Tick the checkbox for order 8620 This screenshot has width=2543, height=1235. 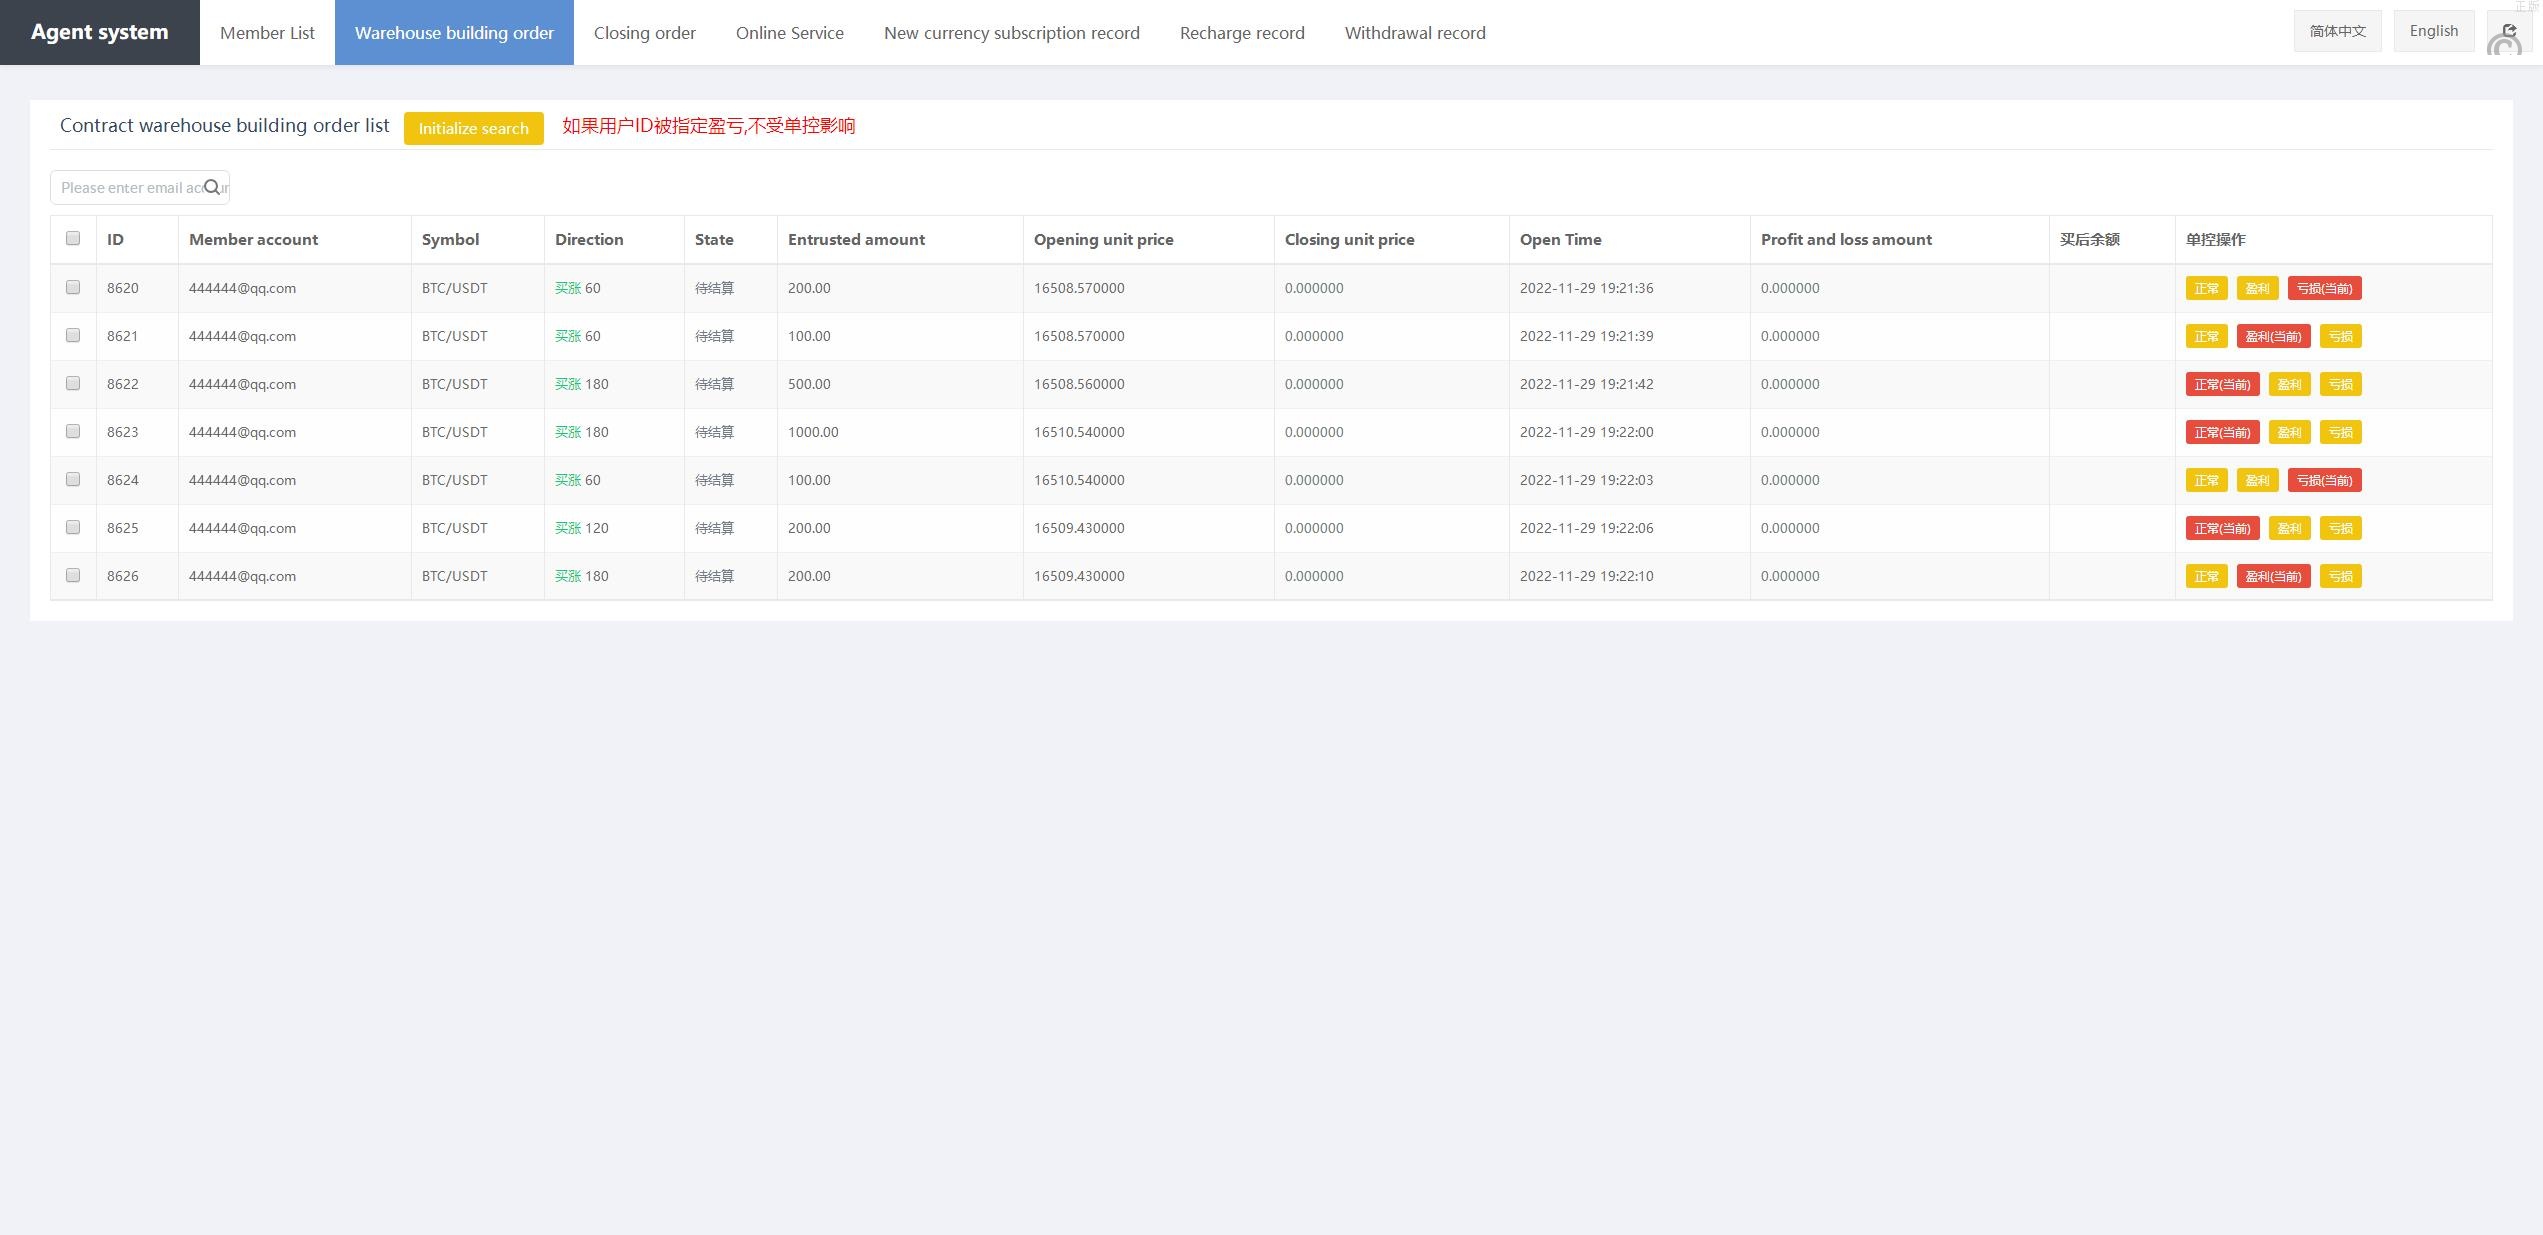pyautogui.click(x=73, y=287)
